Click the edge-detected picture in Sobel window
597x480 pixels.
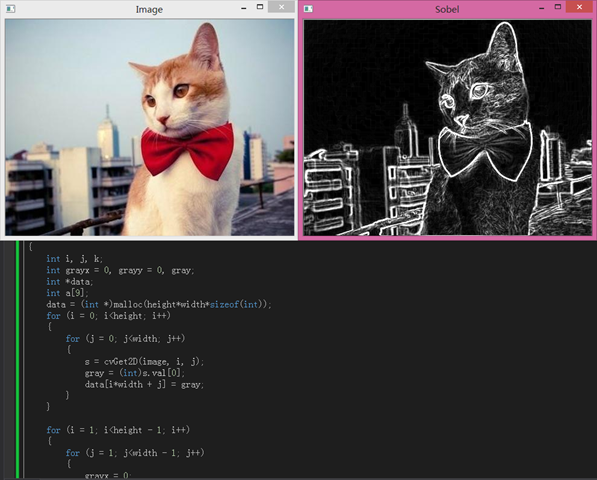(448, 127)
